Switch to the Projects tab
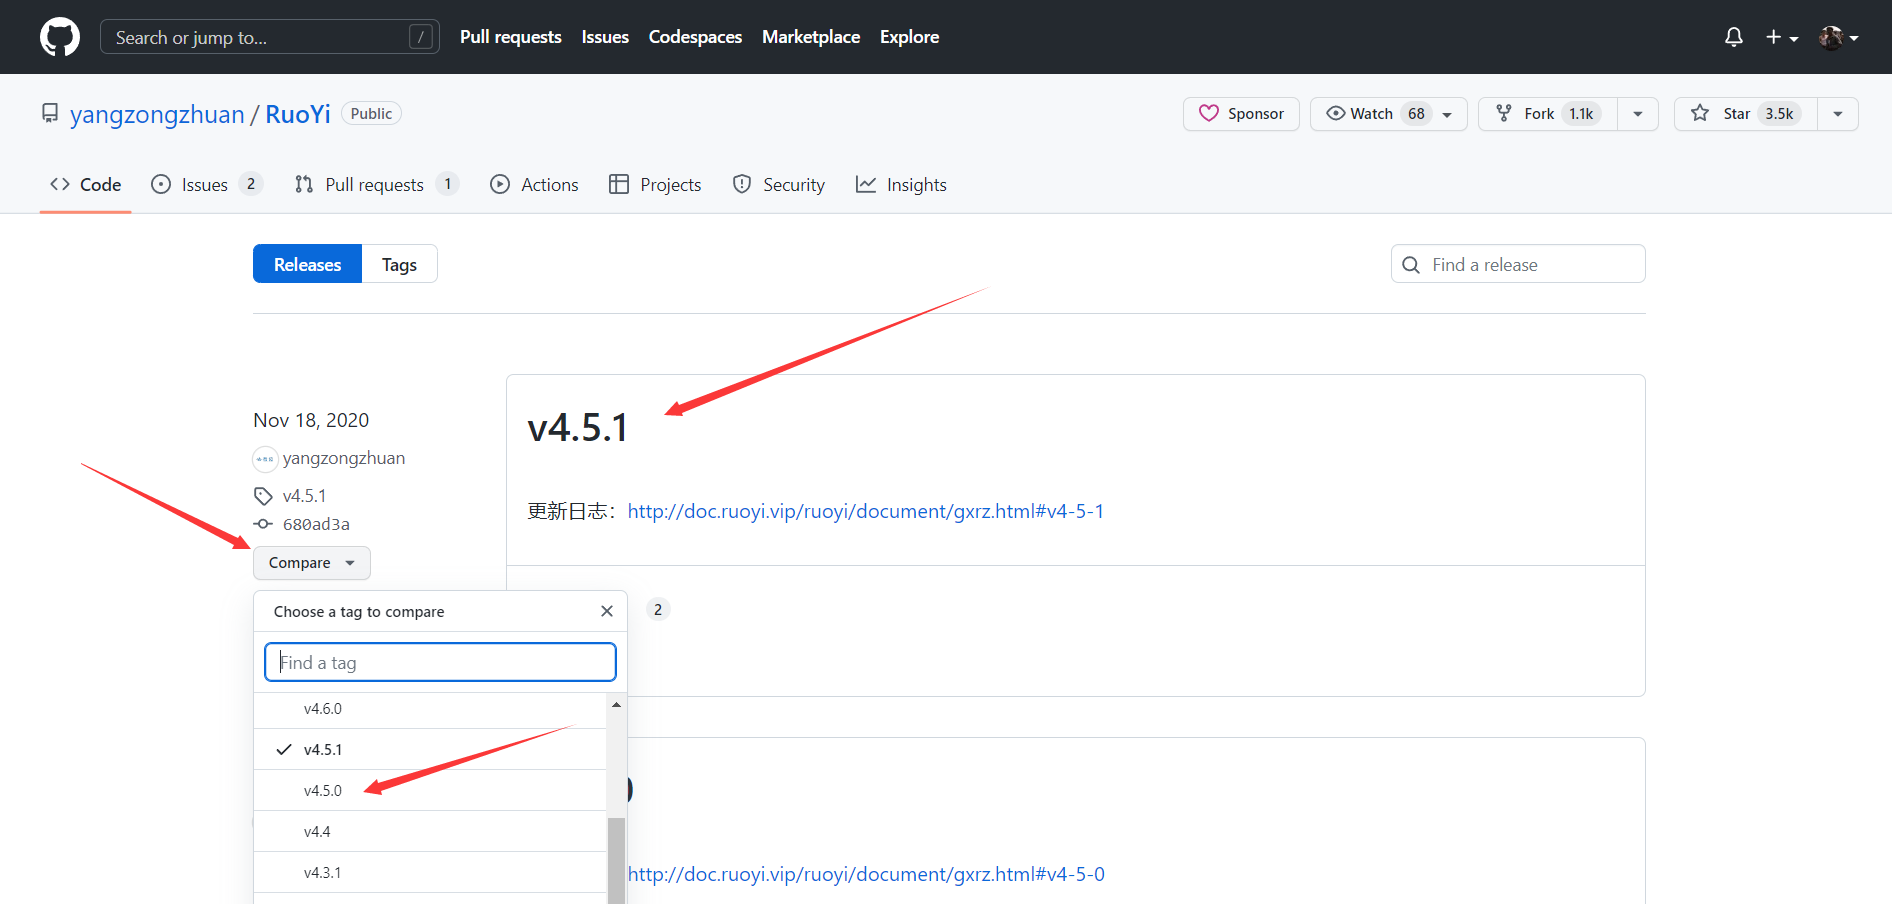Screen dimensions: 1892x904 655,185
